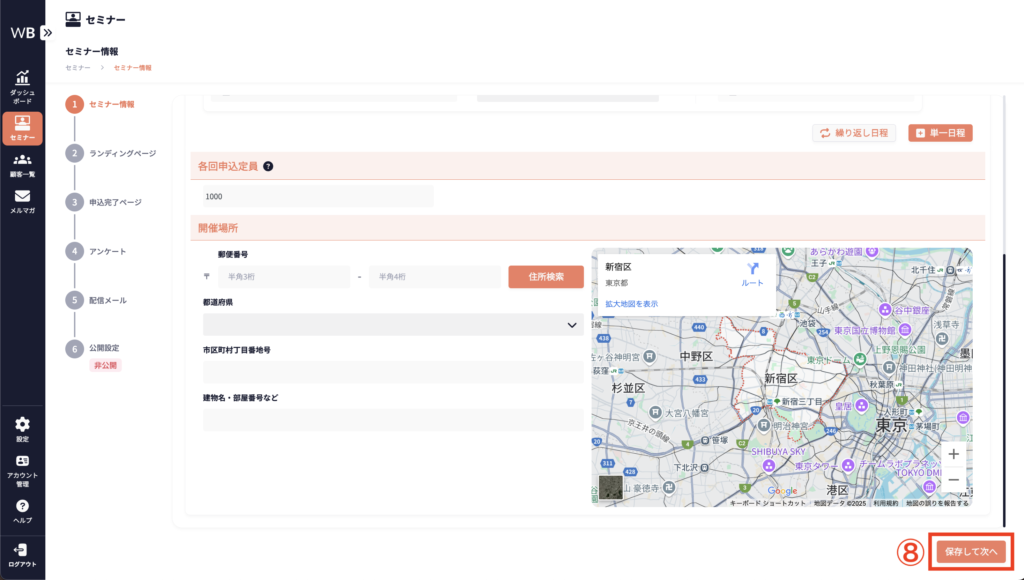Click the 拡大地図を表示 map link
This screenshot has height=580, width=1024.
tap(631, 303)
